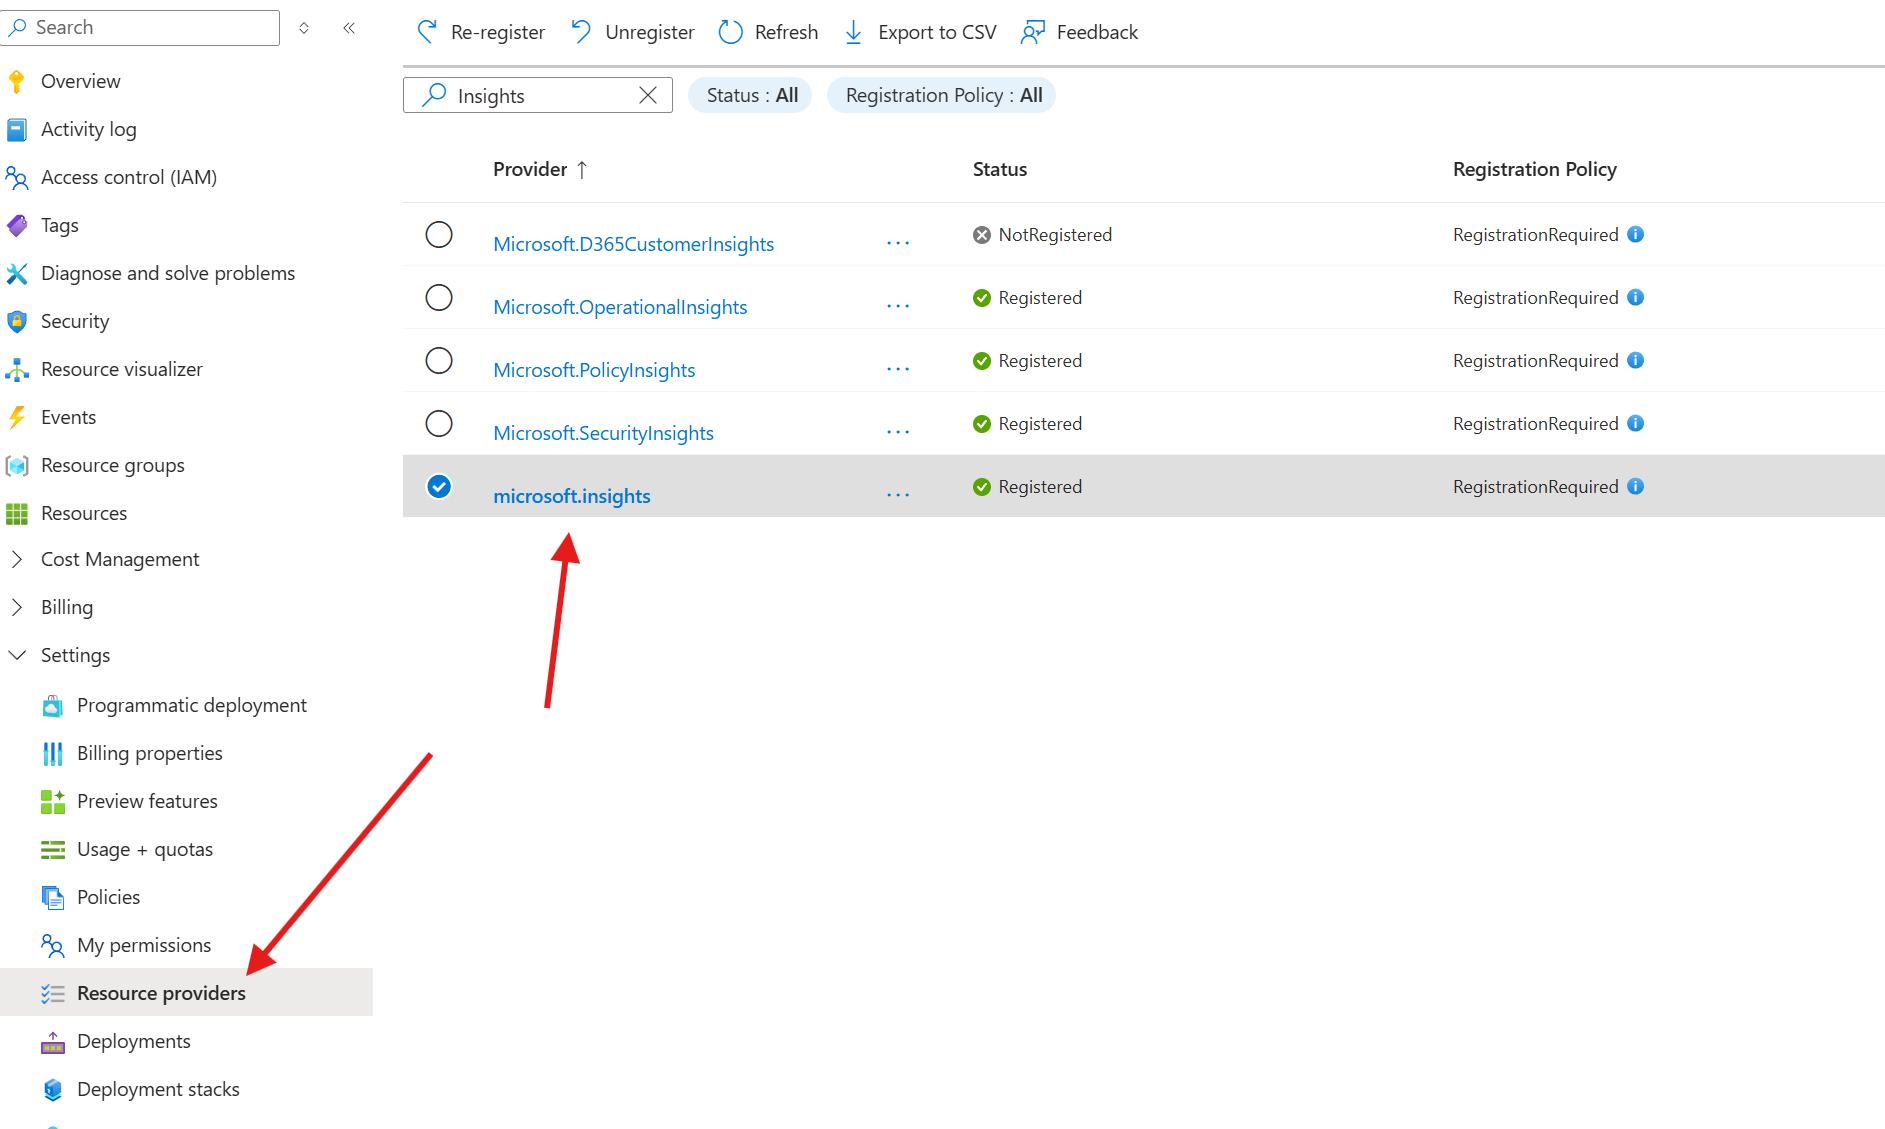Collapse the sidebar with the double chevron

349,28
